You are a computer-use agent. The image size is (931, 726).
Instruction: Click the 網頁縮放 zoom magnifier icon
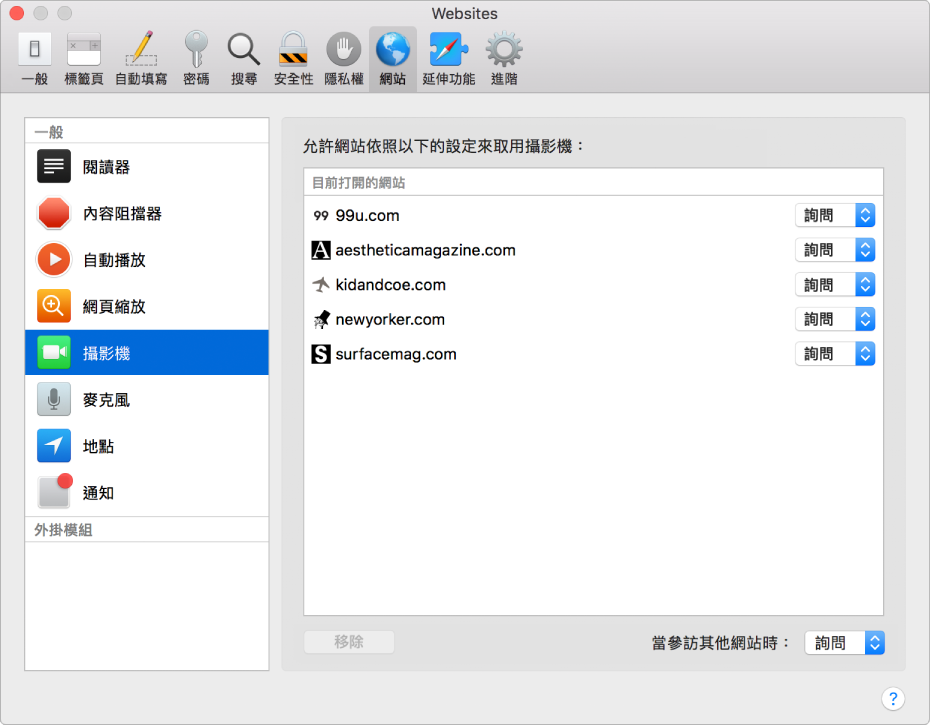tap(54, 306)
